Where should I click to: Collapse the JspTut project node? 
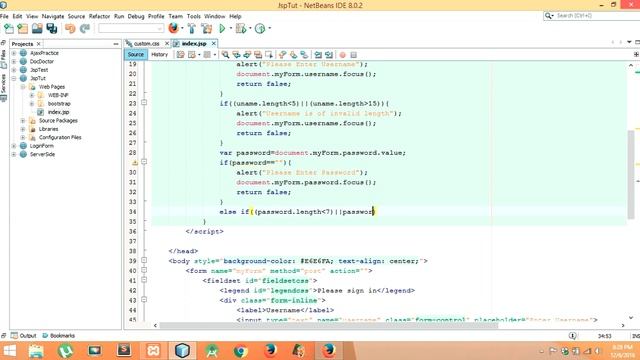(14, 78)
